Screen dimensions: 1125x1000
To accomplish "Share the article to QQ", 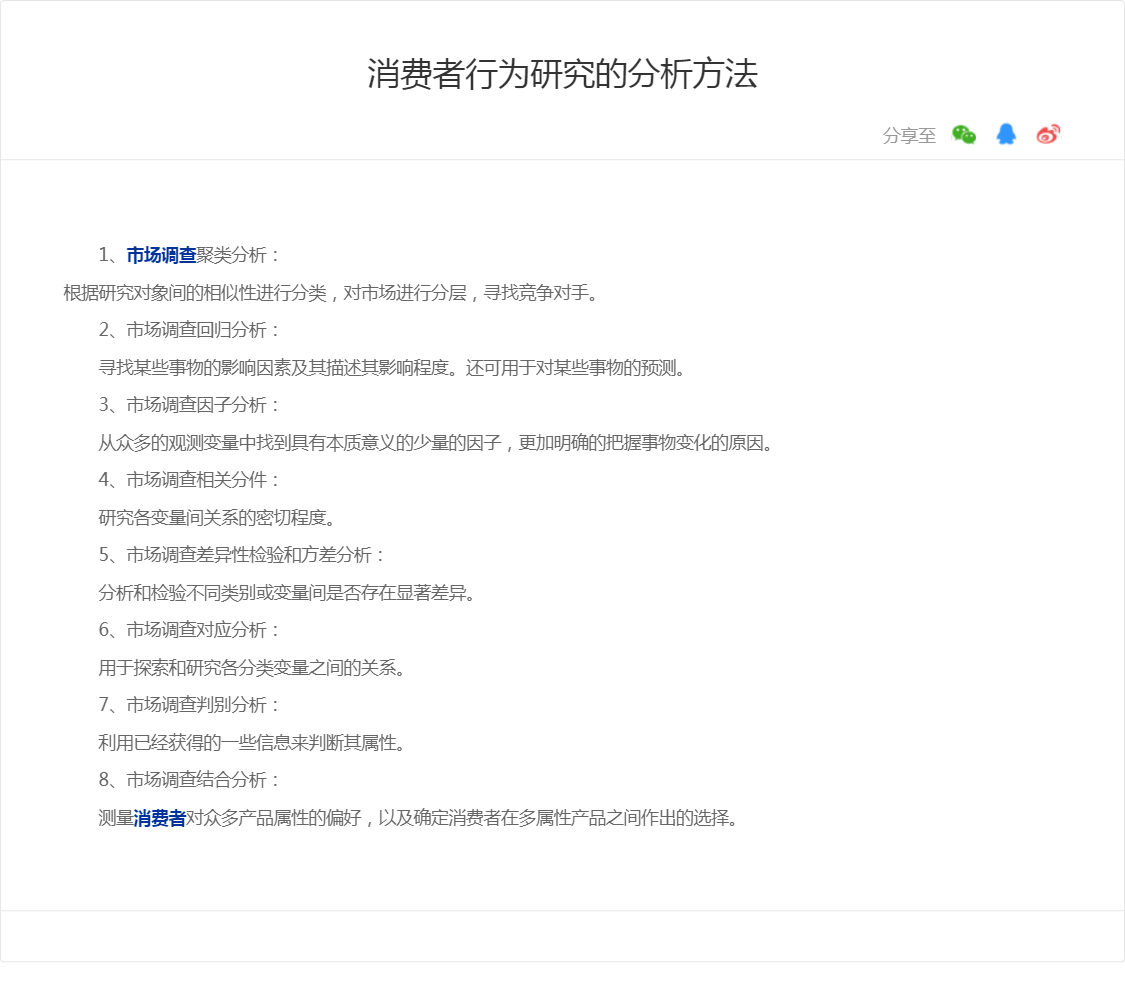I will click(1006, 134).
